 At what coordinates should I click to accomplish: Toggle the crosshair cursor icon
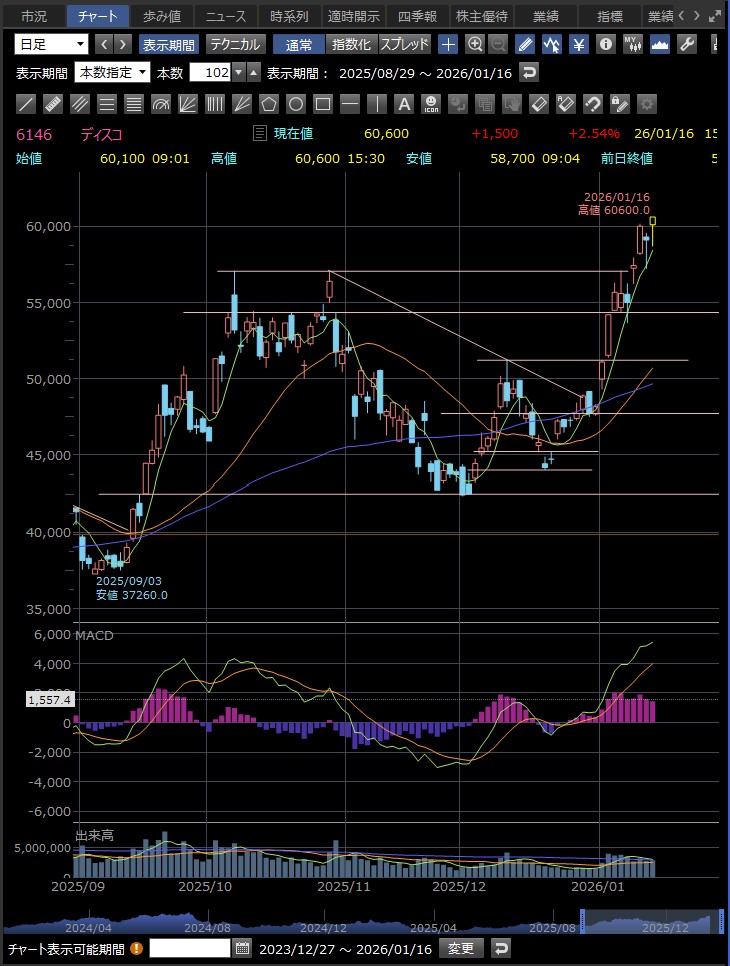pos(448,44)
